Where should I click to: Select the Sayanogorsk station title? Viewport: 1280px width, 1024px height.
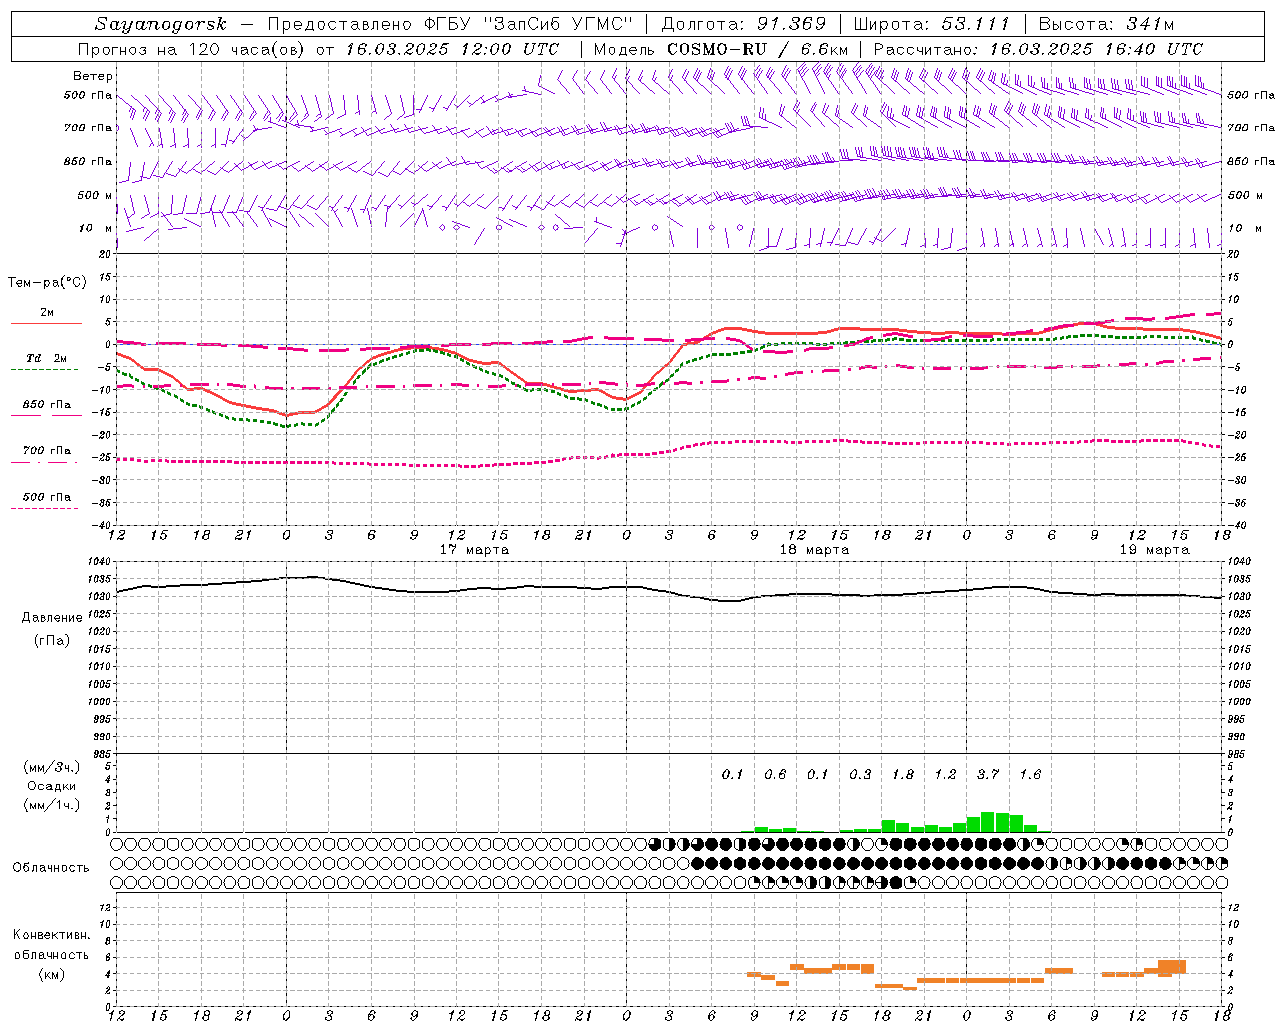161,24
